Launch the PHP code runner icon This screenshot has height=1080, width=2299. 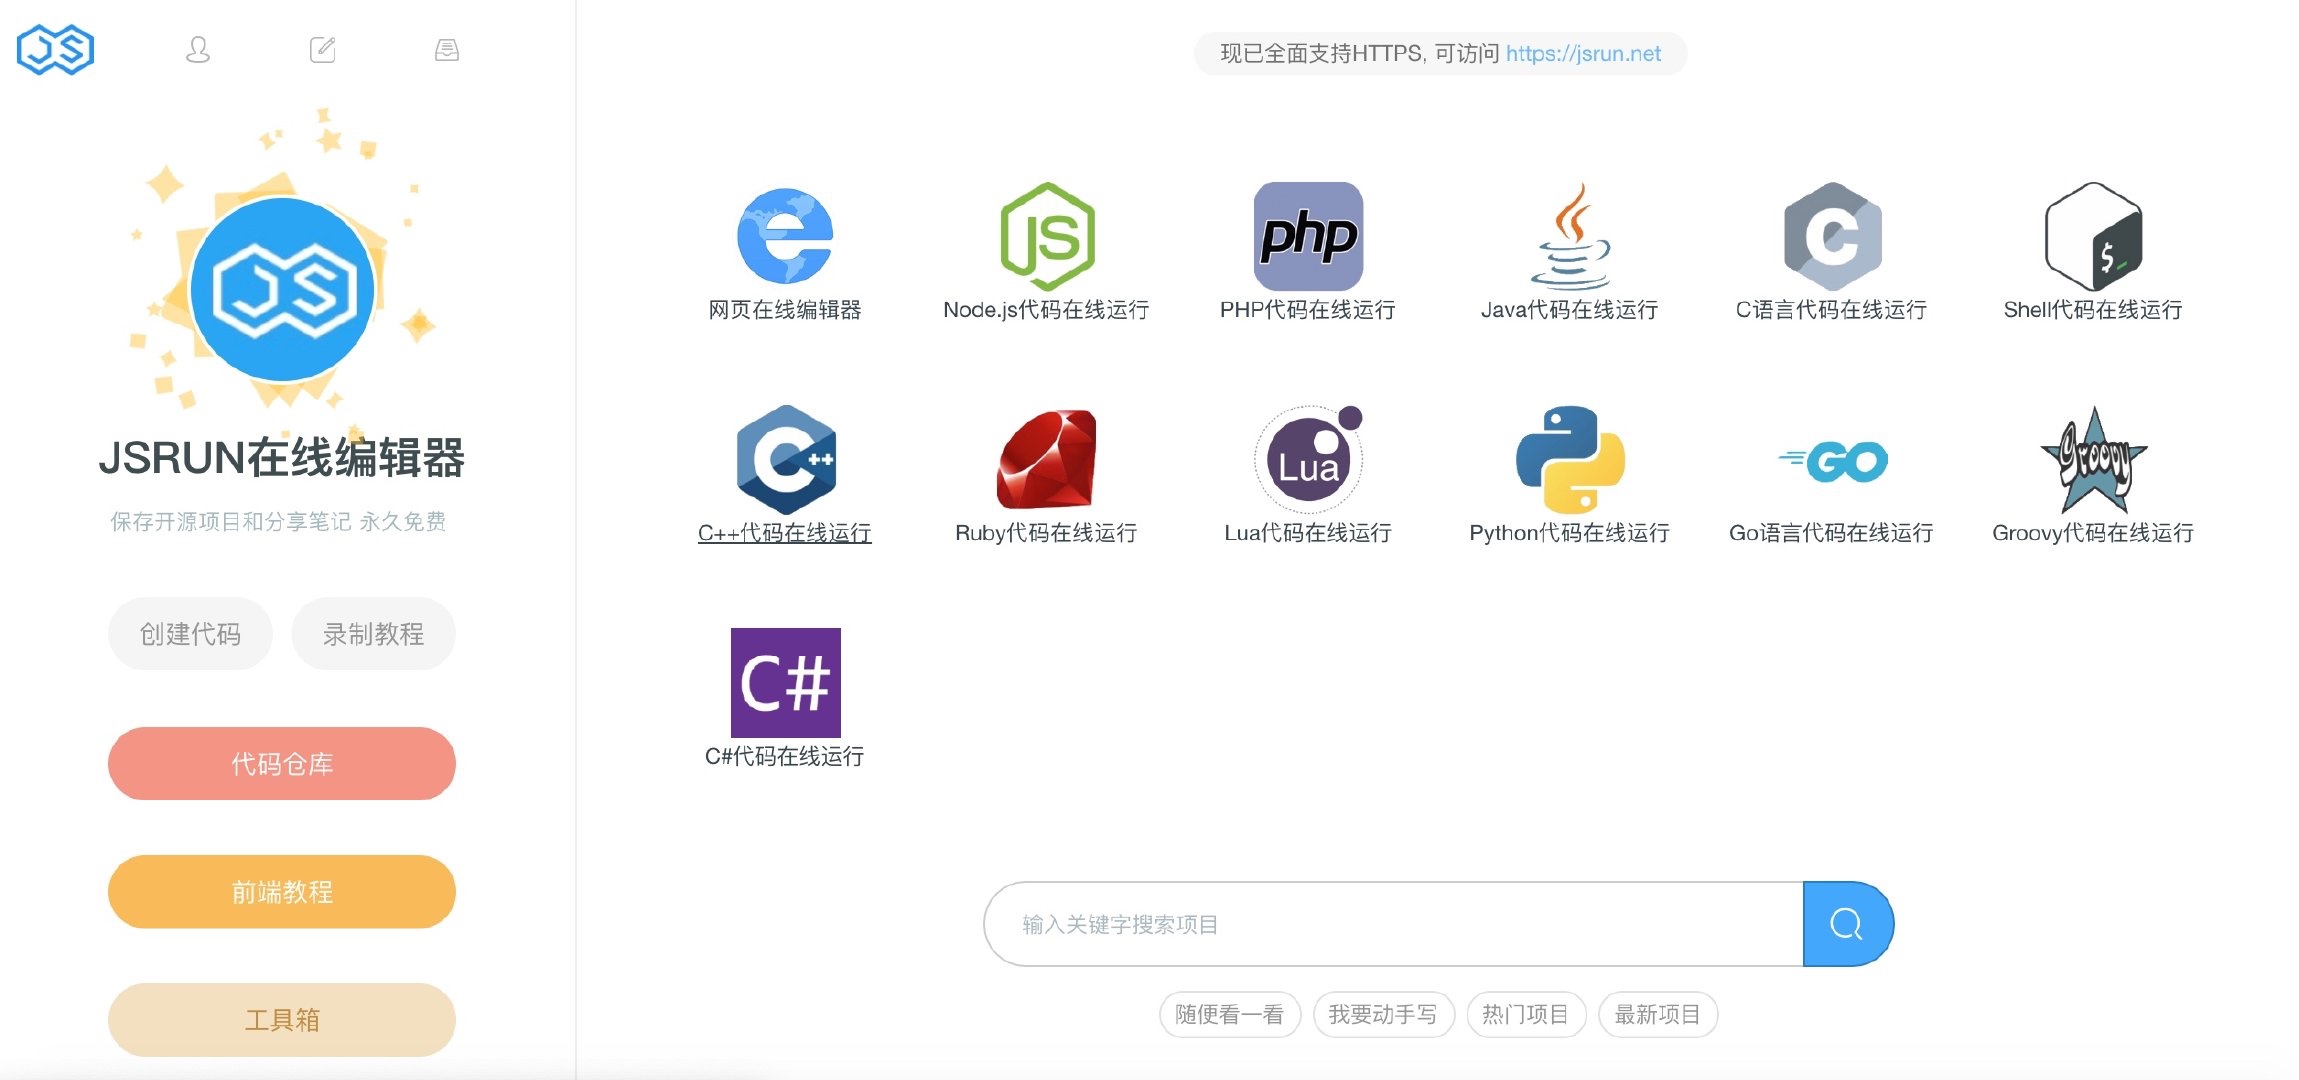(1308, 237)
